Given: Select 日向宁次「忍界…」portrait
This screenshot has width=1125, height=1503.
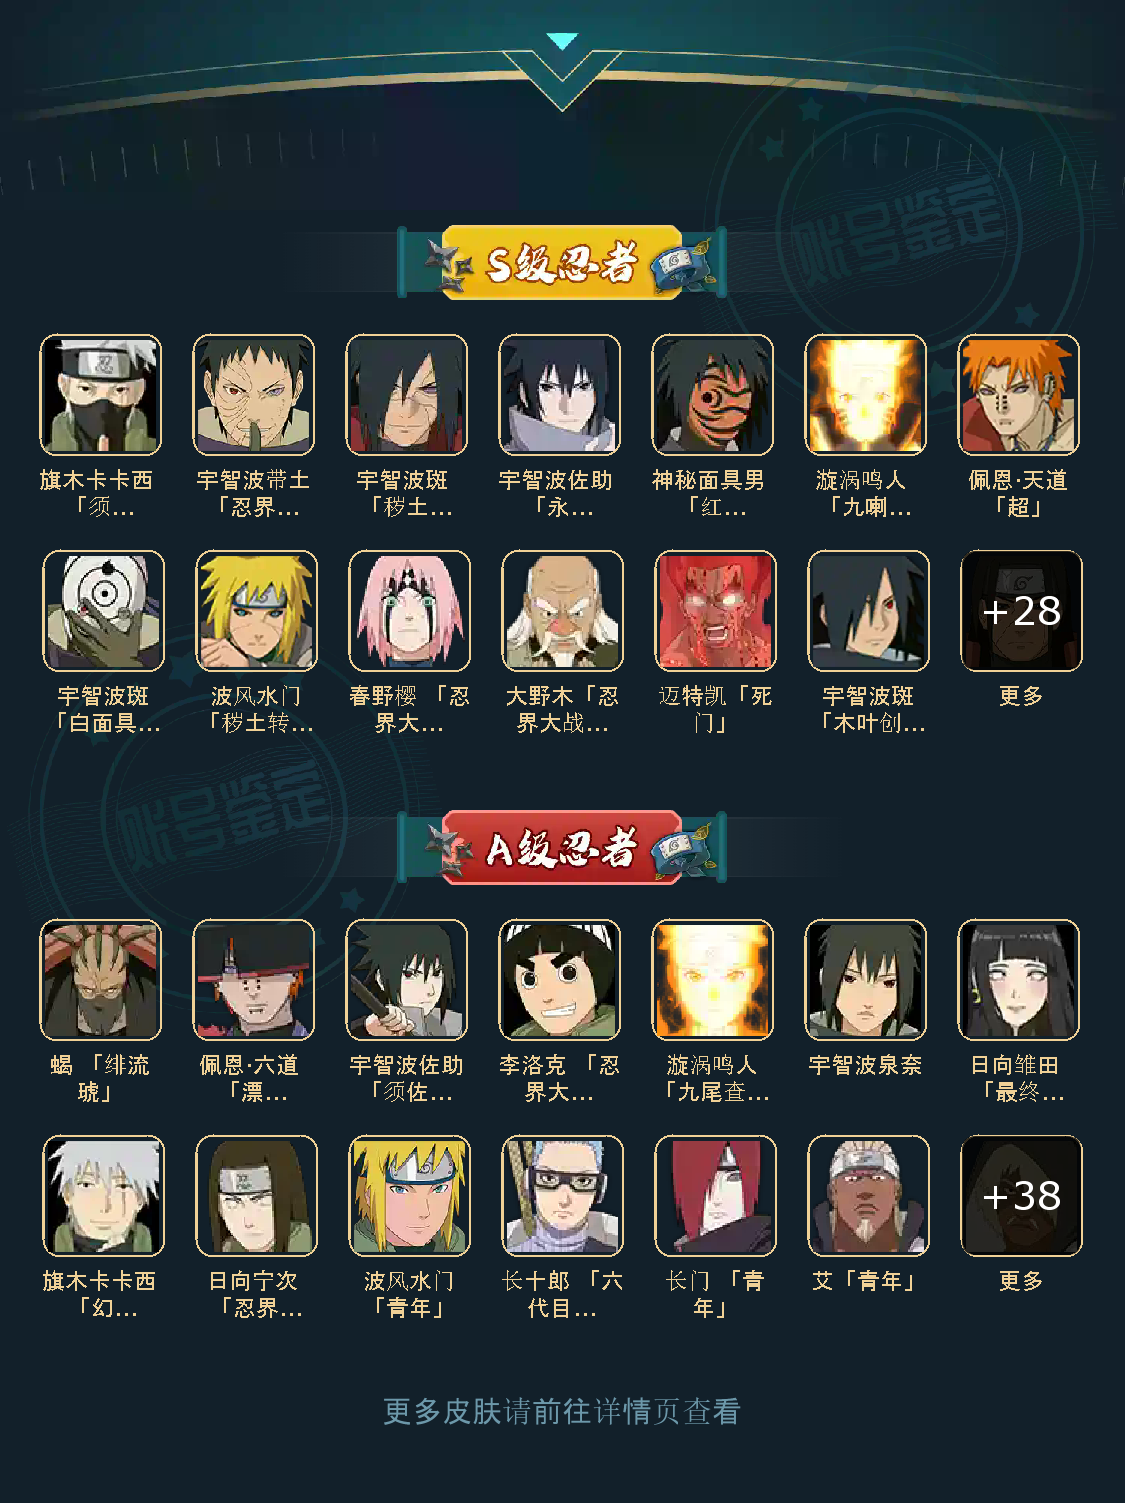Looking at the screenshot, I should 256,1196.
